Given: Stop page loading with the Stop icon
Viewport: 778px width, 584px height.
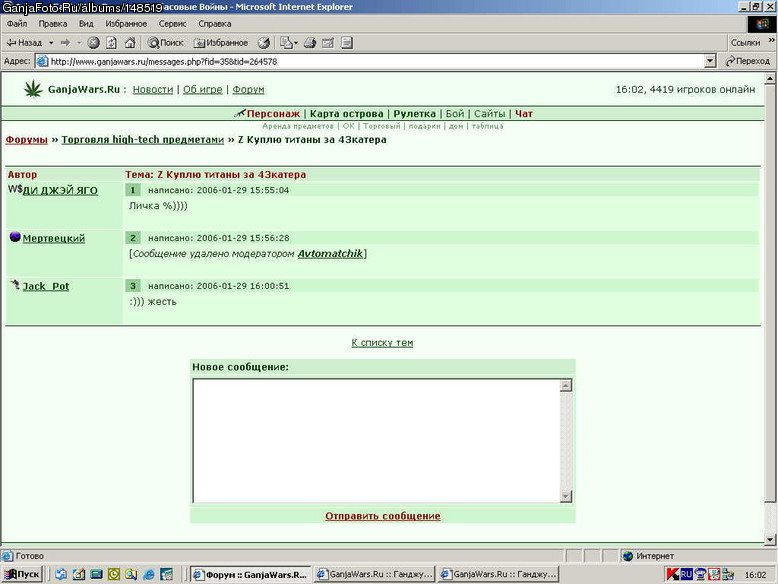Looking at the screenshot, I should [x=93, y=43].
